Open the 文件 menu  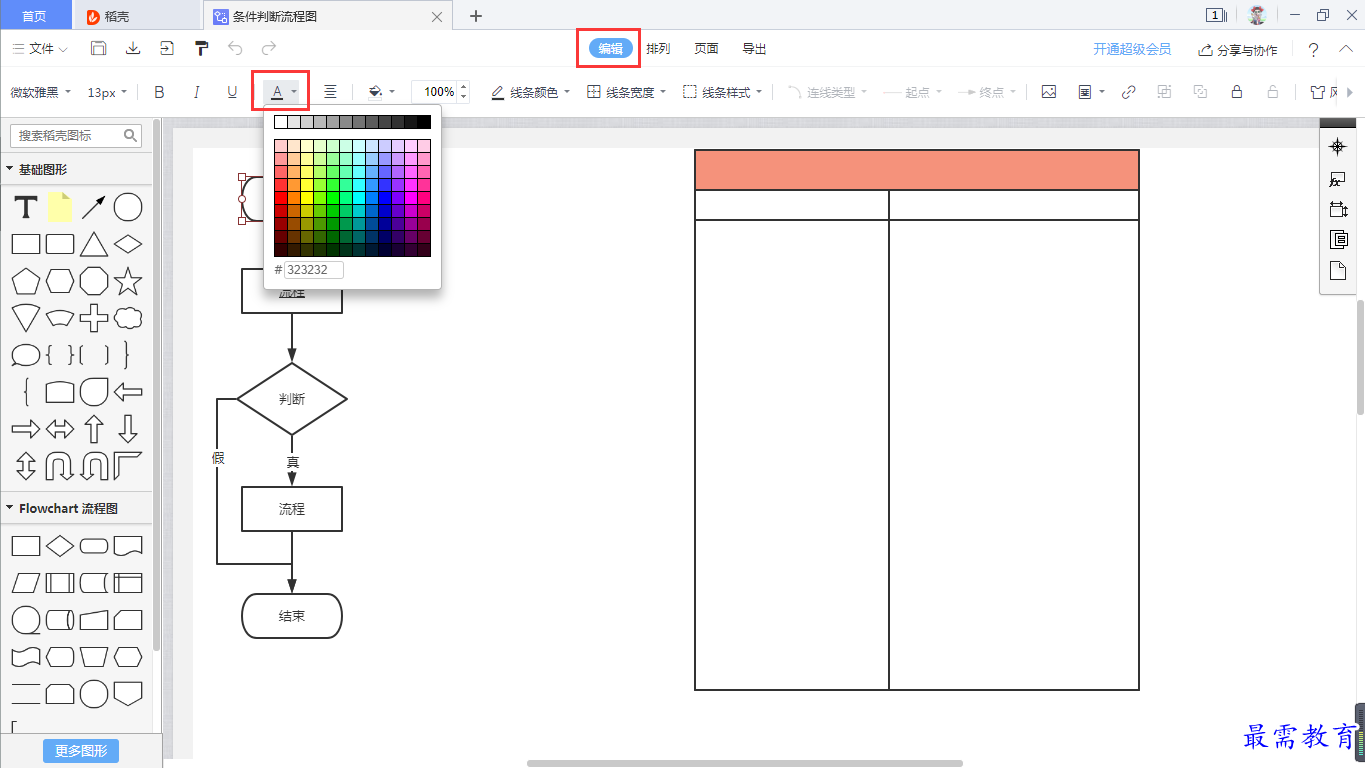pyautogui.click(x=40, y=48)
